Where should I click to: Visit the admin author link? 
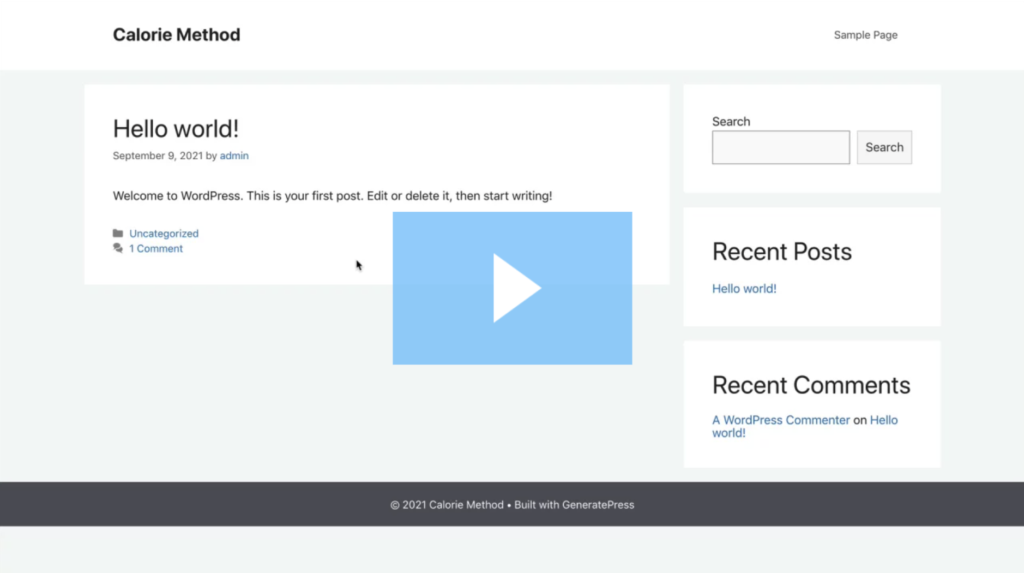pos(234,156)
